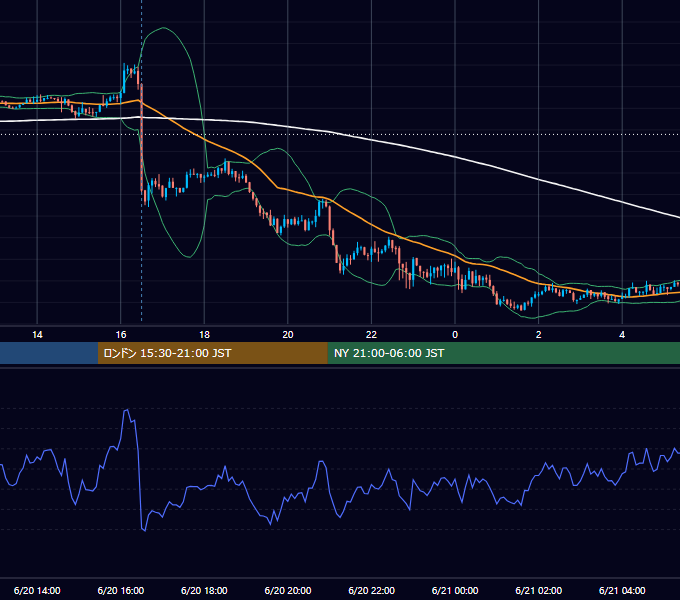680x600 pixels.
Task: Click the 6/20 18:00 label on oscillator axis
Action: [204, 590]
